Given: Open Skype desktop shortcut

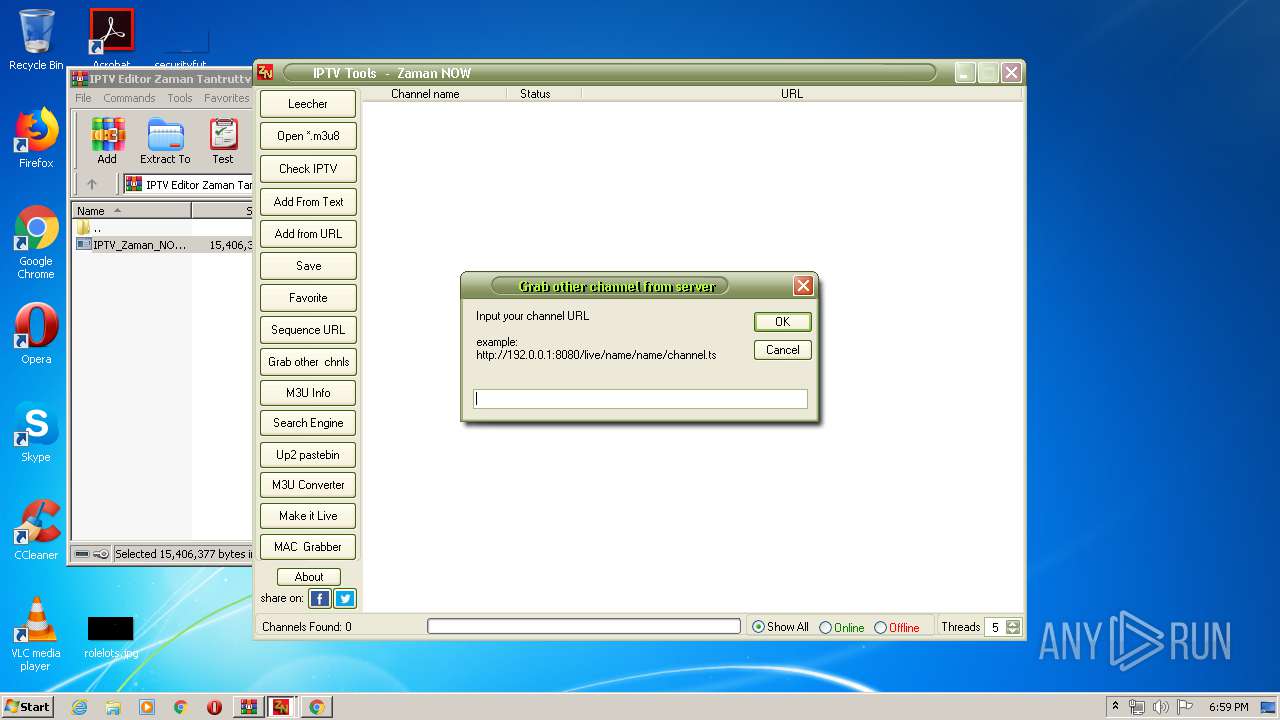Looking at the screenshot, I should tap(36, 433).
